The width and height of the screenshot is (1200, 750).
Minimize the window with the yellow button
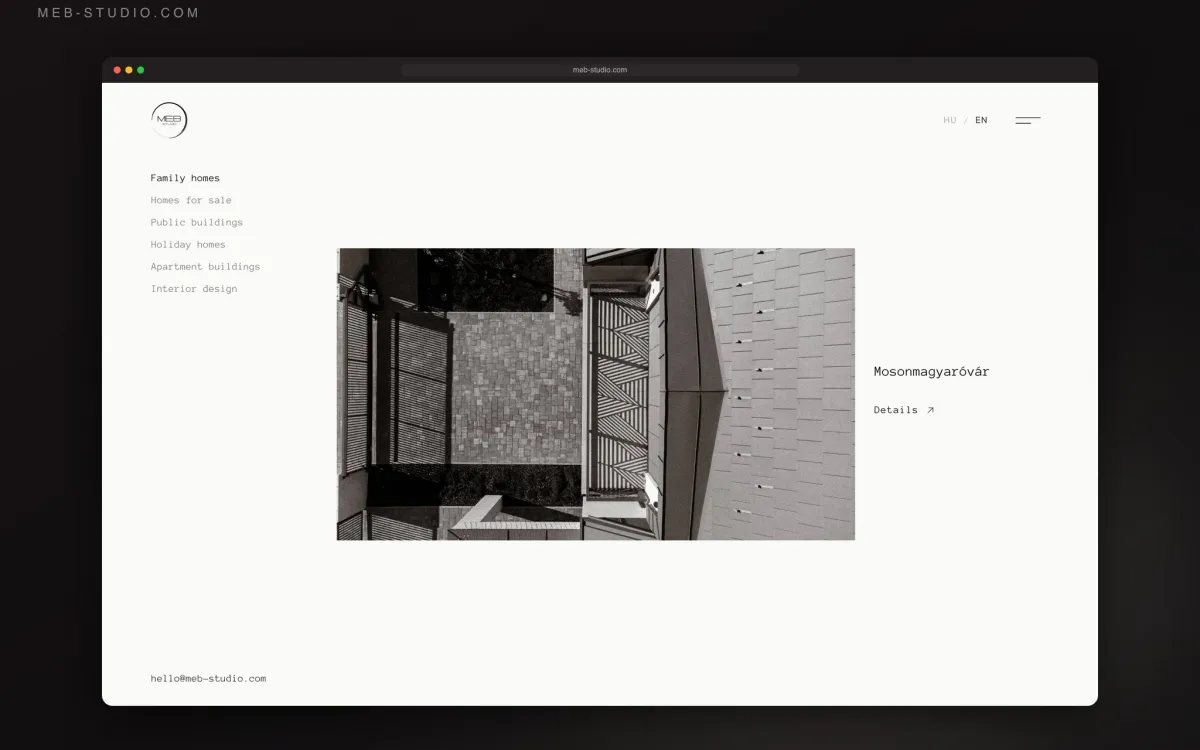129,70
